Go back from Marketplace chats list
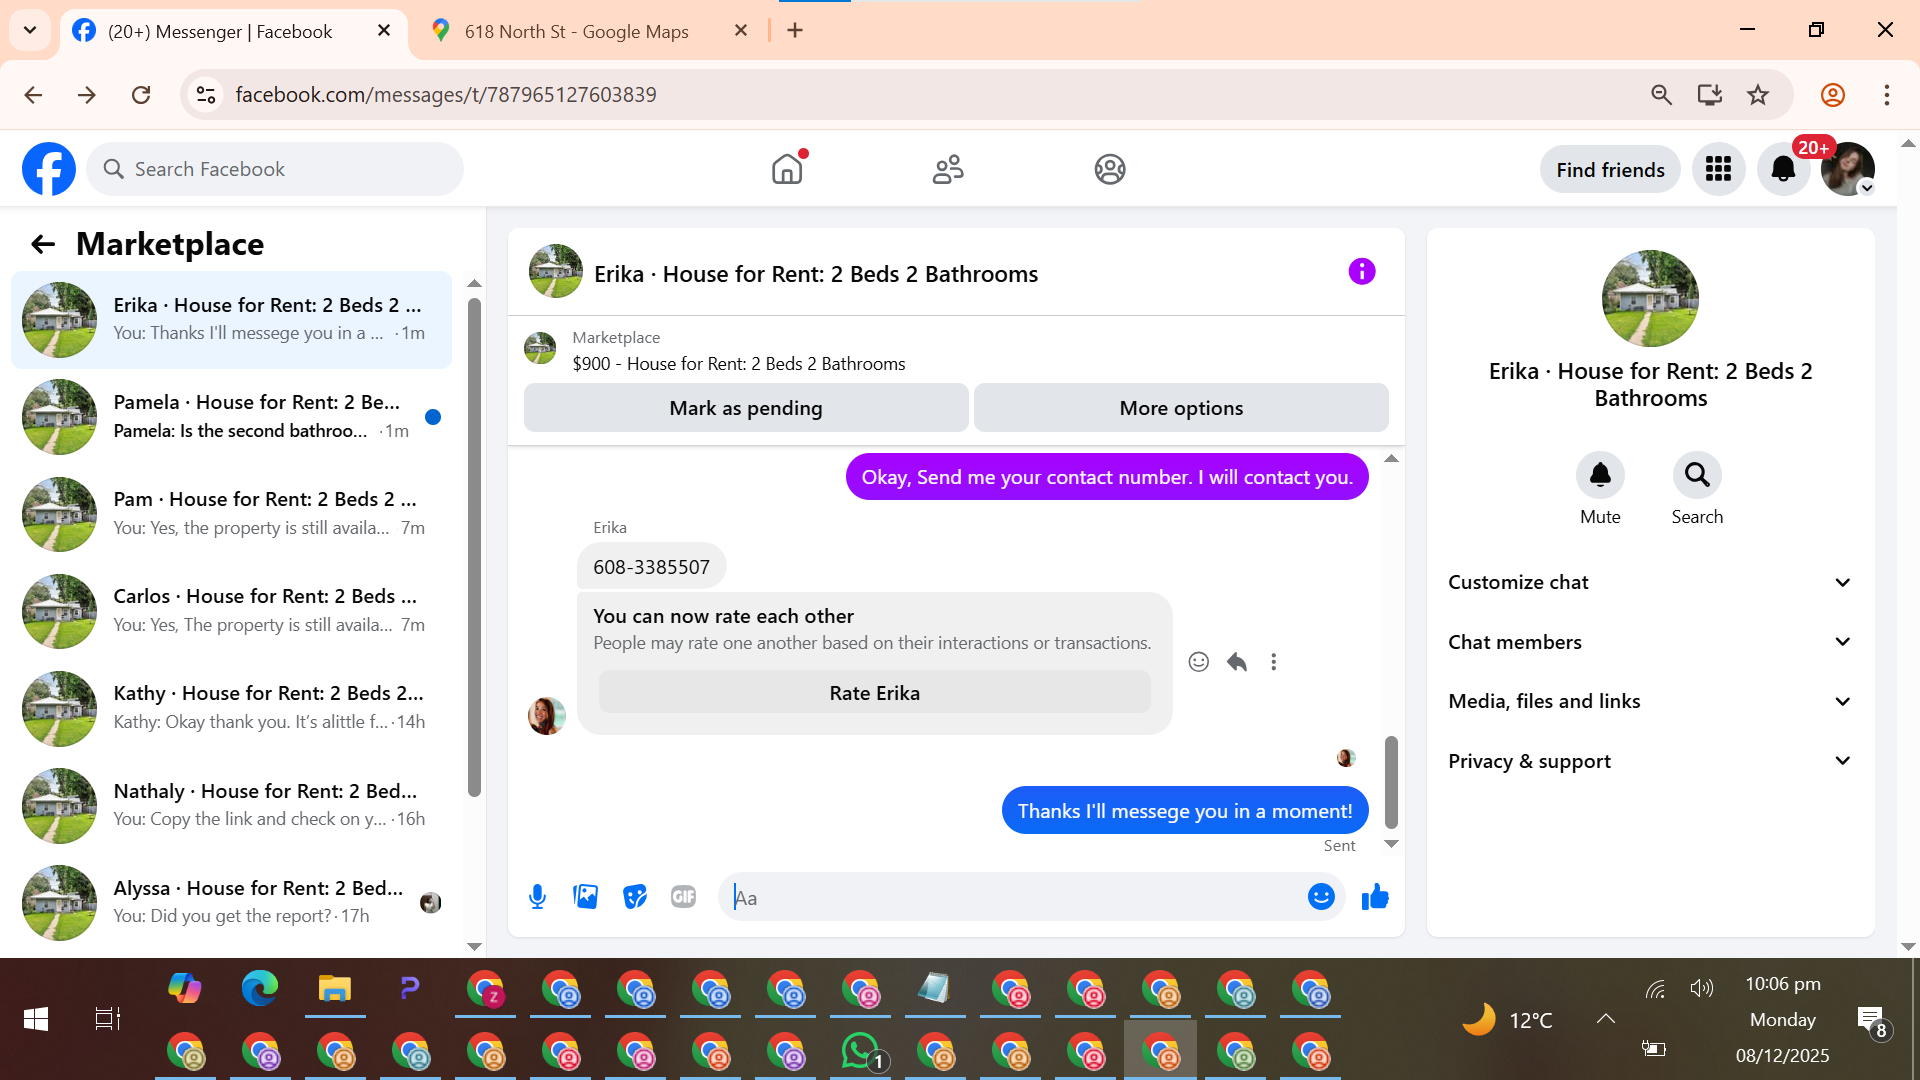 tap(42, 244)
